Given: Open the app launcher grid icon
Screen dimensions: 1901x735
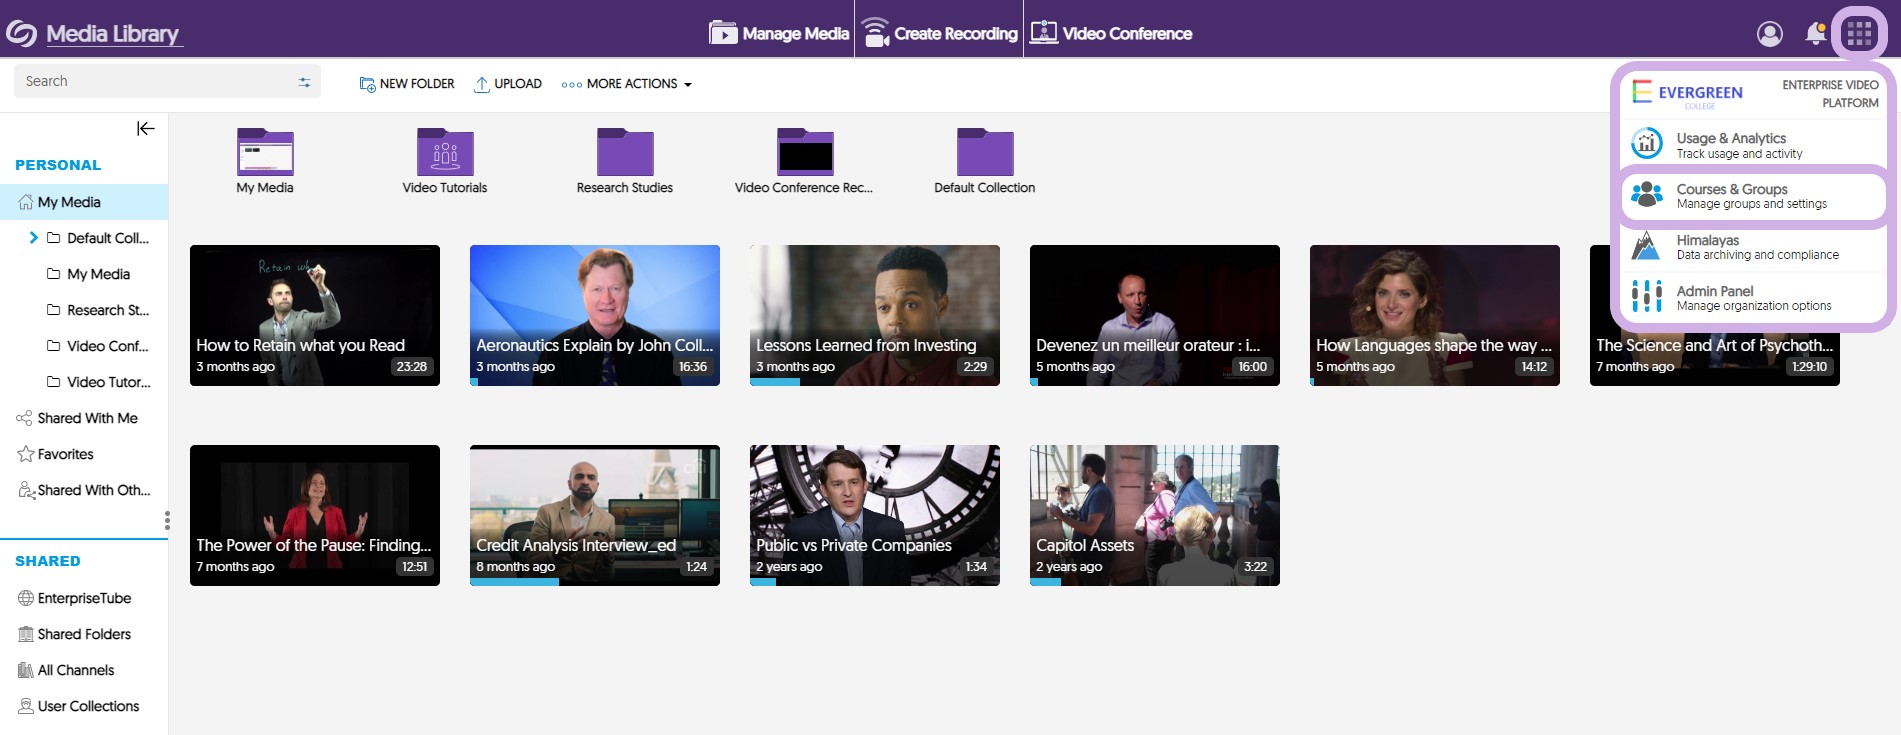Looking at the screenshot, I should point(1859,34).
